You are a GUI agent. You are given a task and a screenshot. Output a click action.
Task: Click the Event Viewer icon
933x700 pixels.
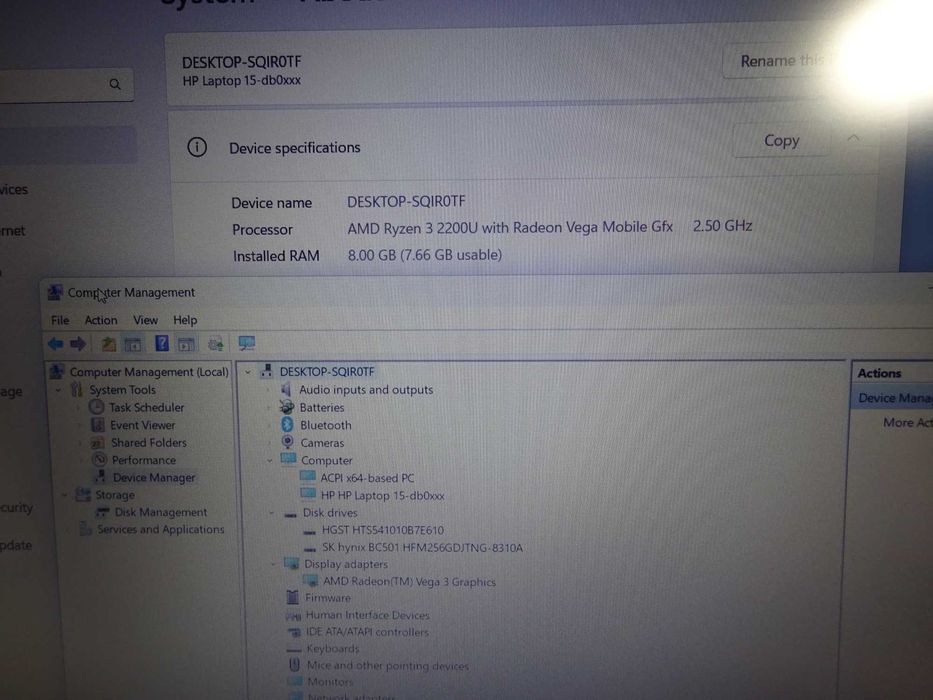pyautogui.click(x=98, y=425)
